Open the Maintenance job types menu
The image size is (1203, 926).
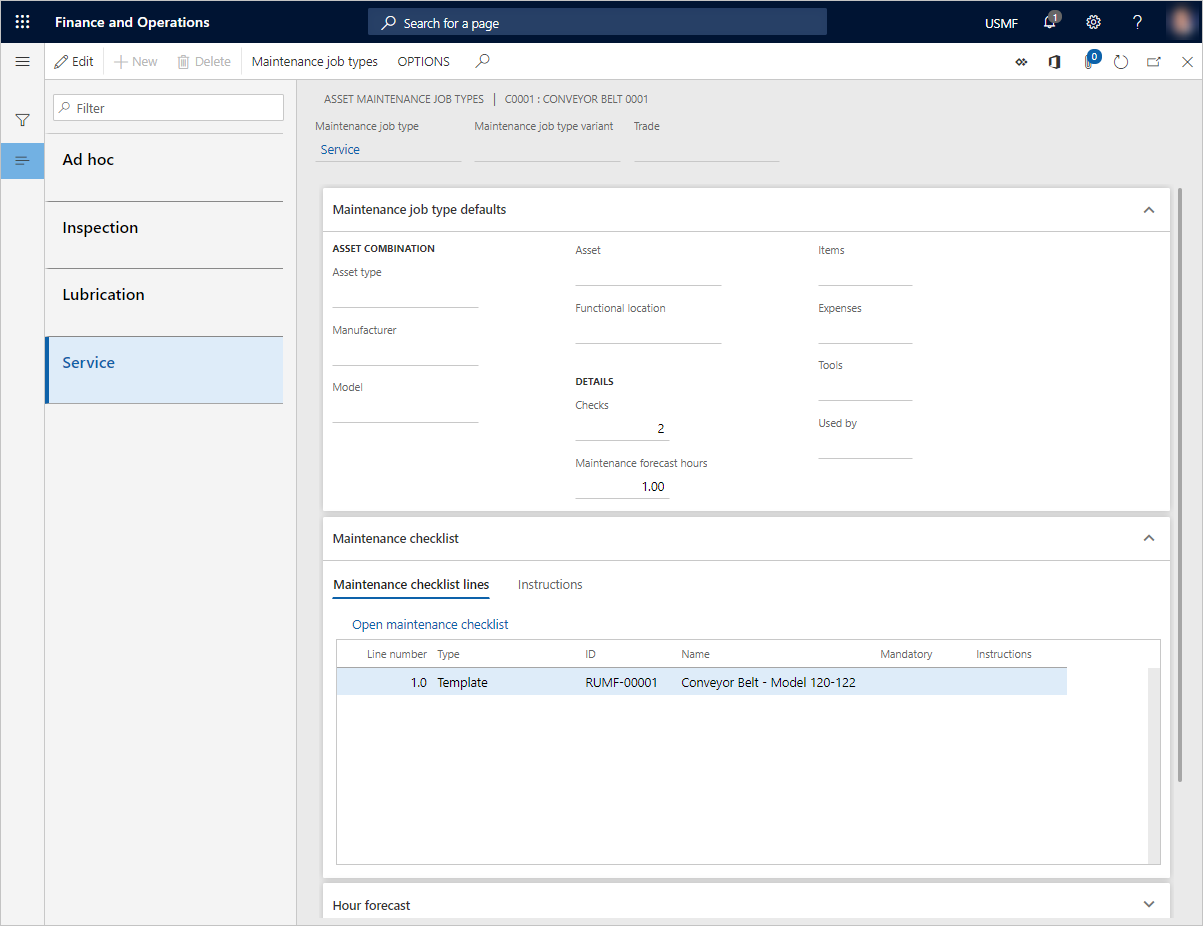pos(315,61)
